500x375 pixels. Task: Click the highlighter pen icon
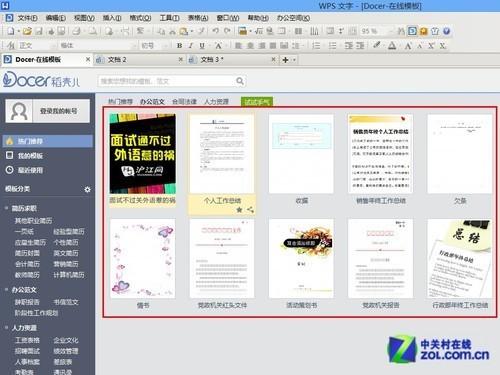pyautogui.click(x=377, y=45)
